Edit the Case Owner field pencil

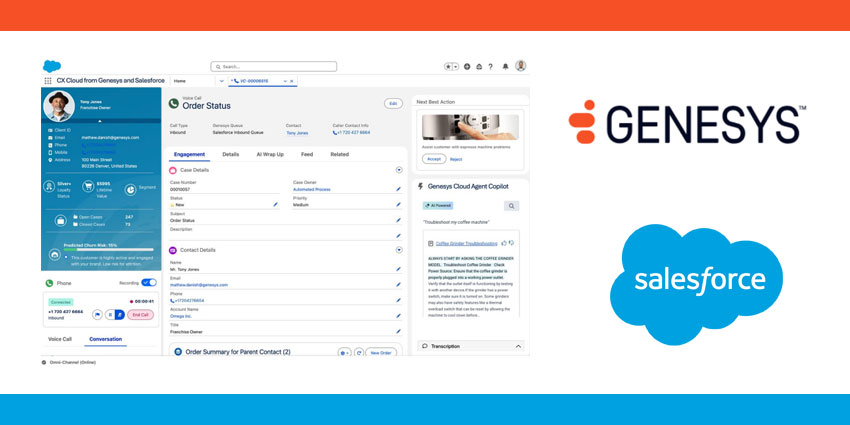[398, 189]
